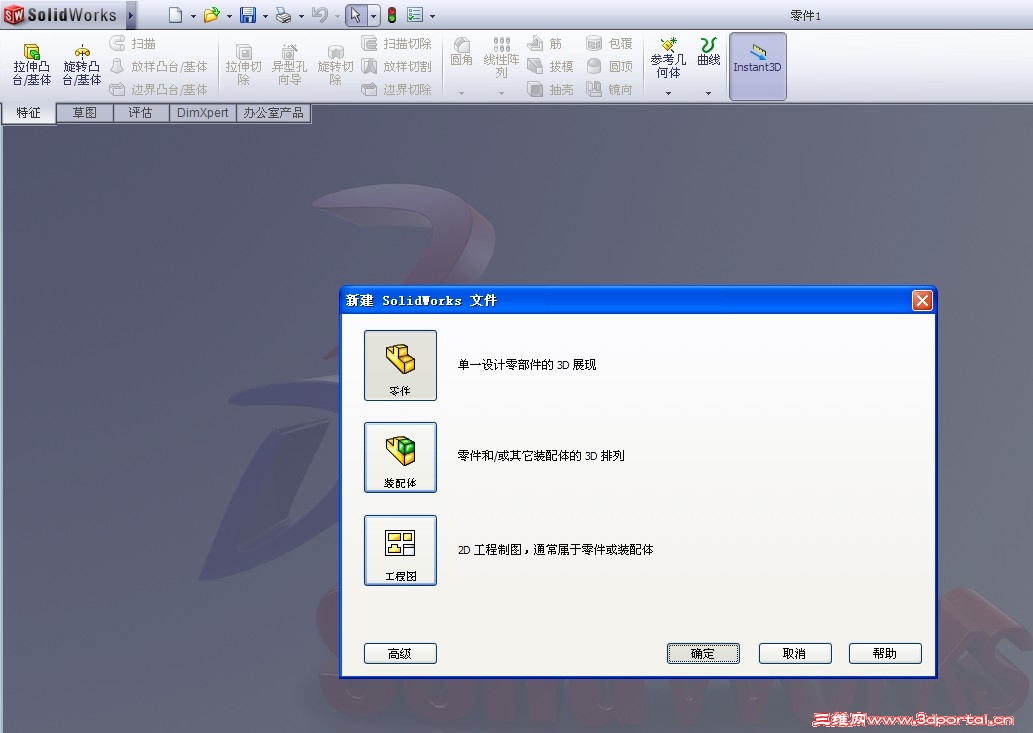The height and width of the screenshot is (733, 1033).
Task: Click Lofted Boss/Base (放样凸台/基体)
Action: [158, 67]
